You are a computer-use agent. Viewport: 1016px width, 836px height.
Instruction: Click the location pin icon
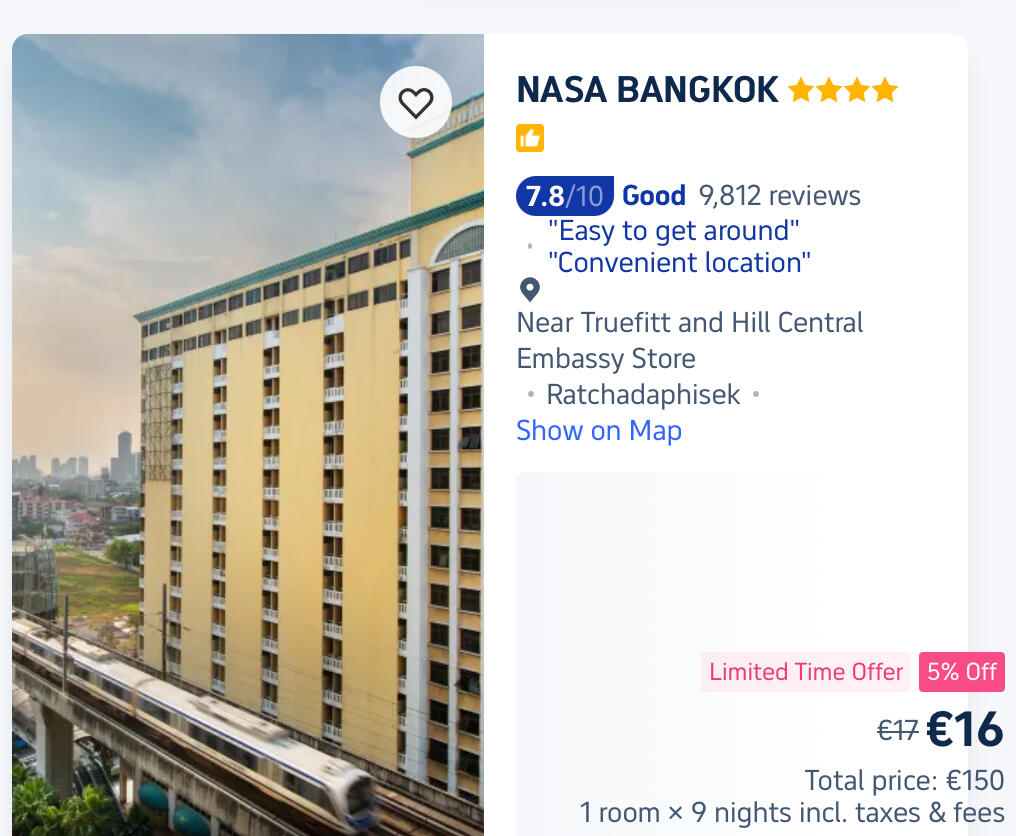pos(530,290)
